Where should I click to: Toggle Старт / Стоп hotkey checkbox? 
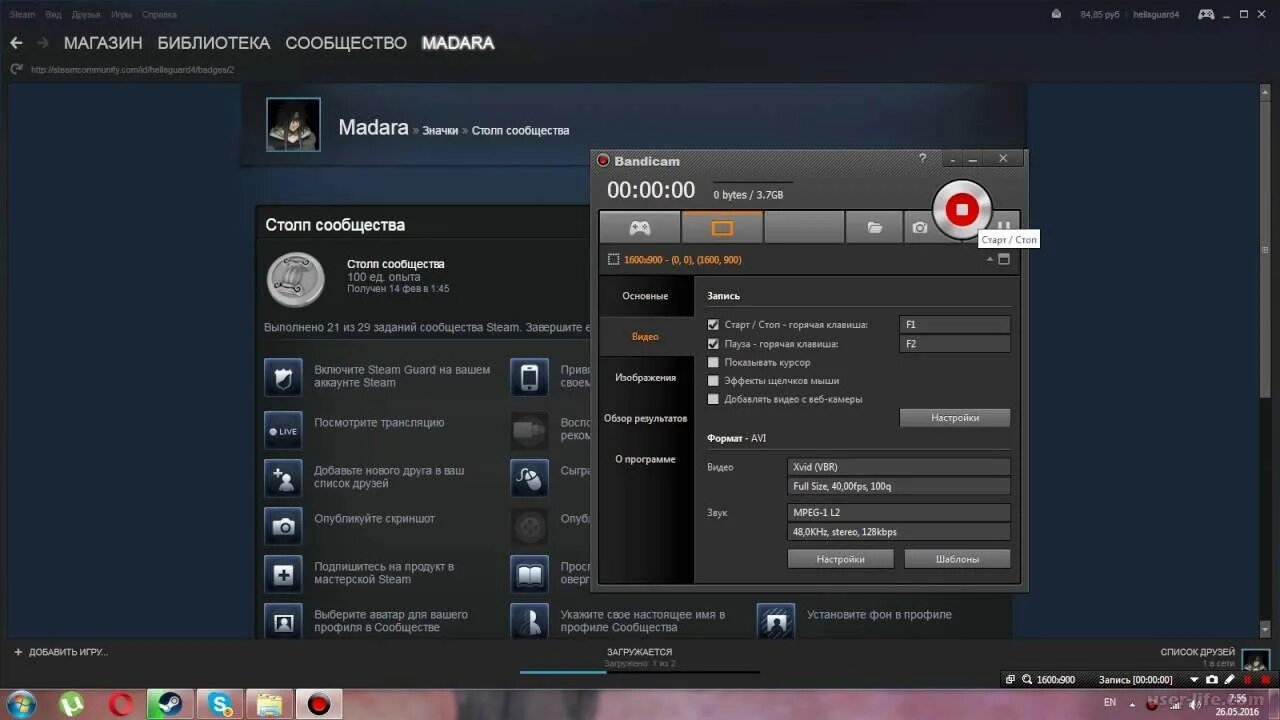tap(713, 325)
